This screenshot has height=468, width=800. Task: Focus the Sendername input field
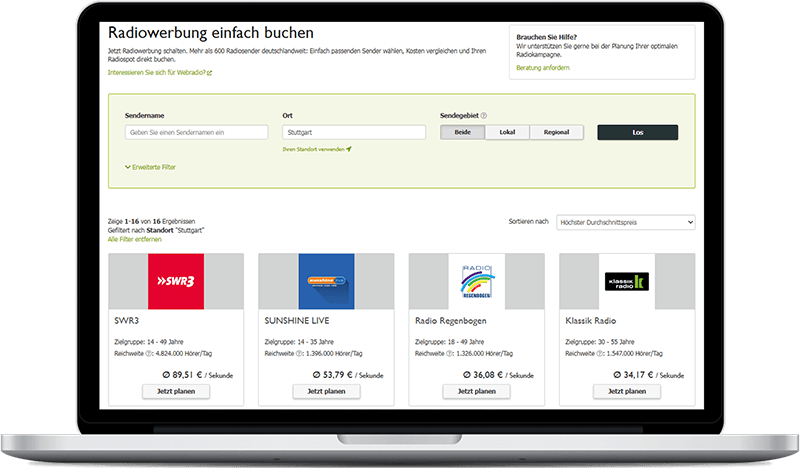[196, 132]
